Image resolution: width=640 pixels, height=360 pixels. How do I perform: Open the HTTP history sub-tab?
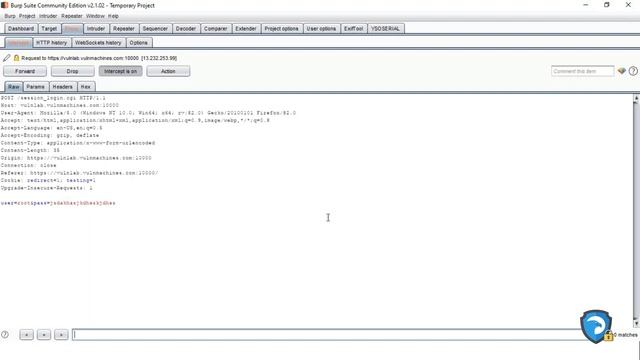click(x=51, y=42)
